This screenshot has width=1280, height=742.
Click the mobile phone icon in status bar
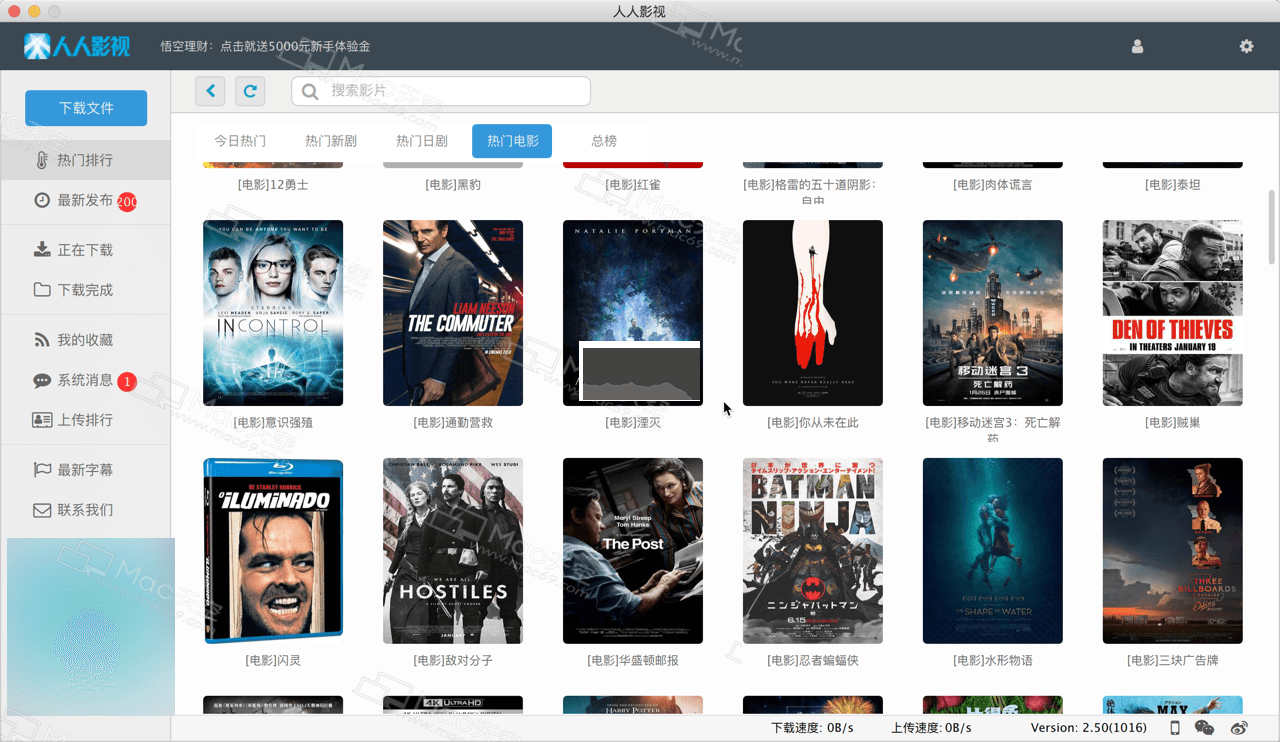point(1175,728)
